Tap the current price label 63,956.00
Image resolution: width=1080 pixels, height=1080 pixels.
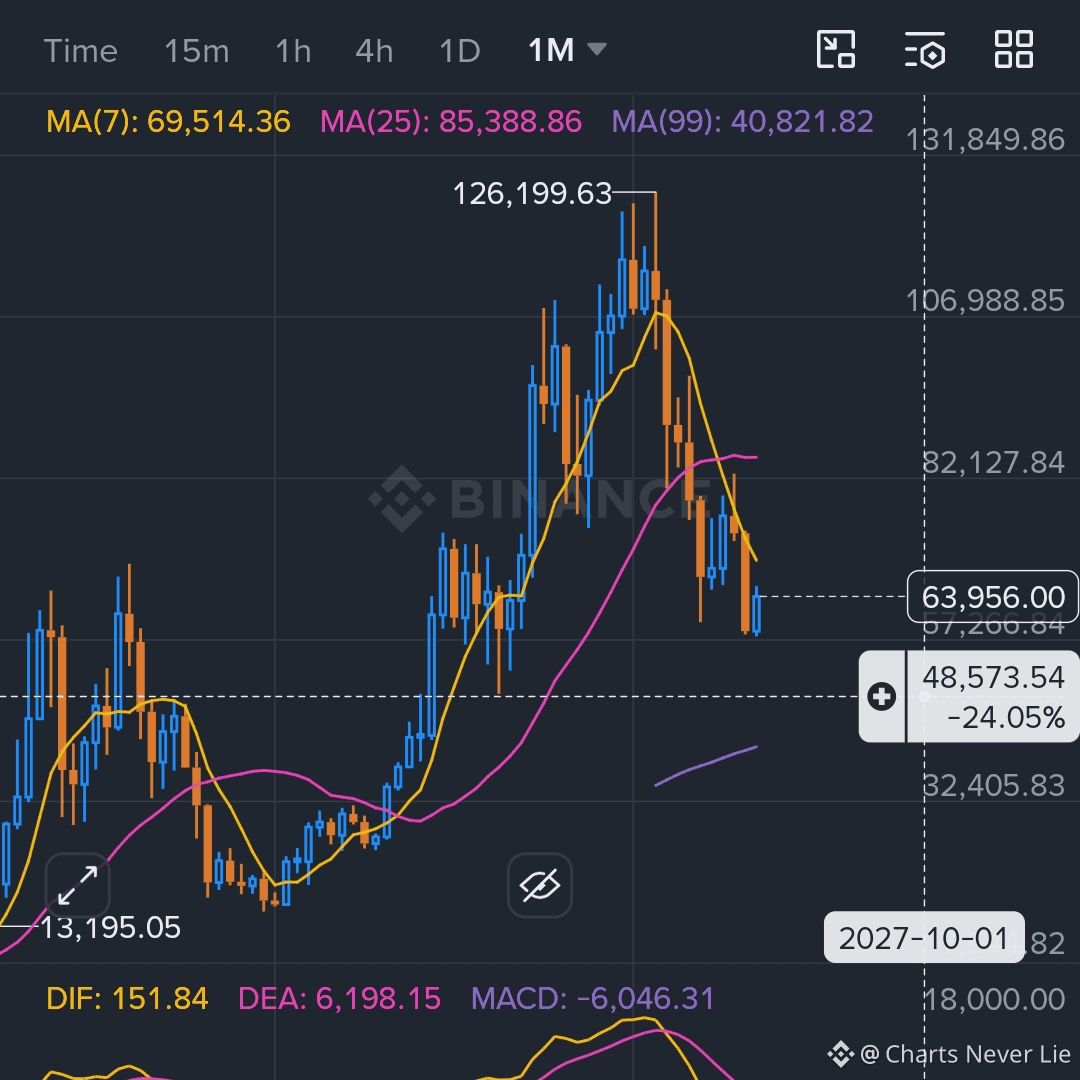993,596
